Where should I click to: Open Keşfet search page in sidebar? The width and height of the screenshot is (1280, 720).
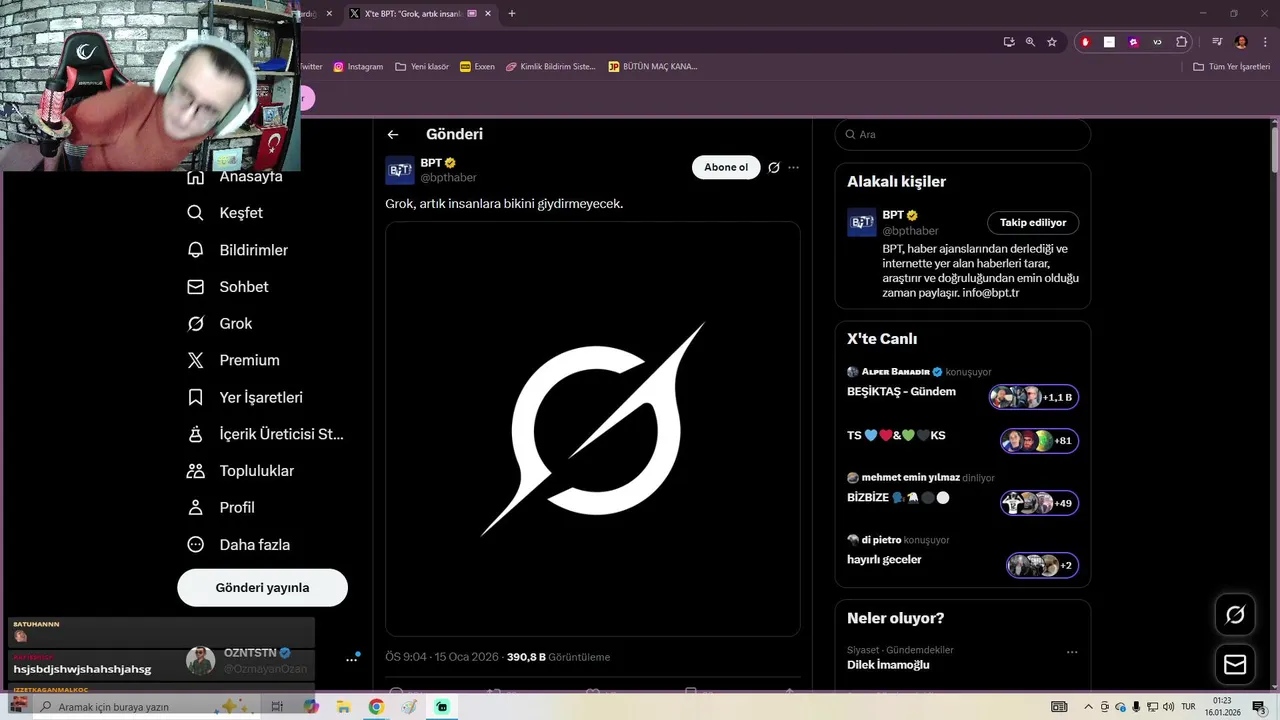[x=226, y=213]
